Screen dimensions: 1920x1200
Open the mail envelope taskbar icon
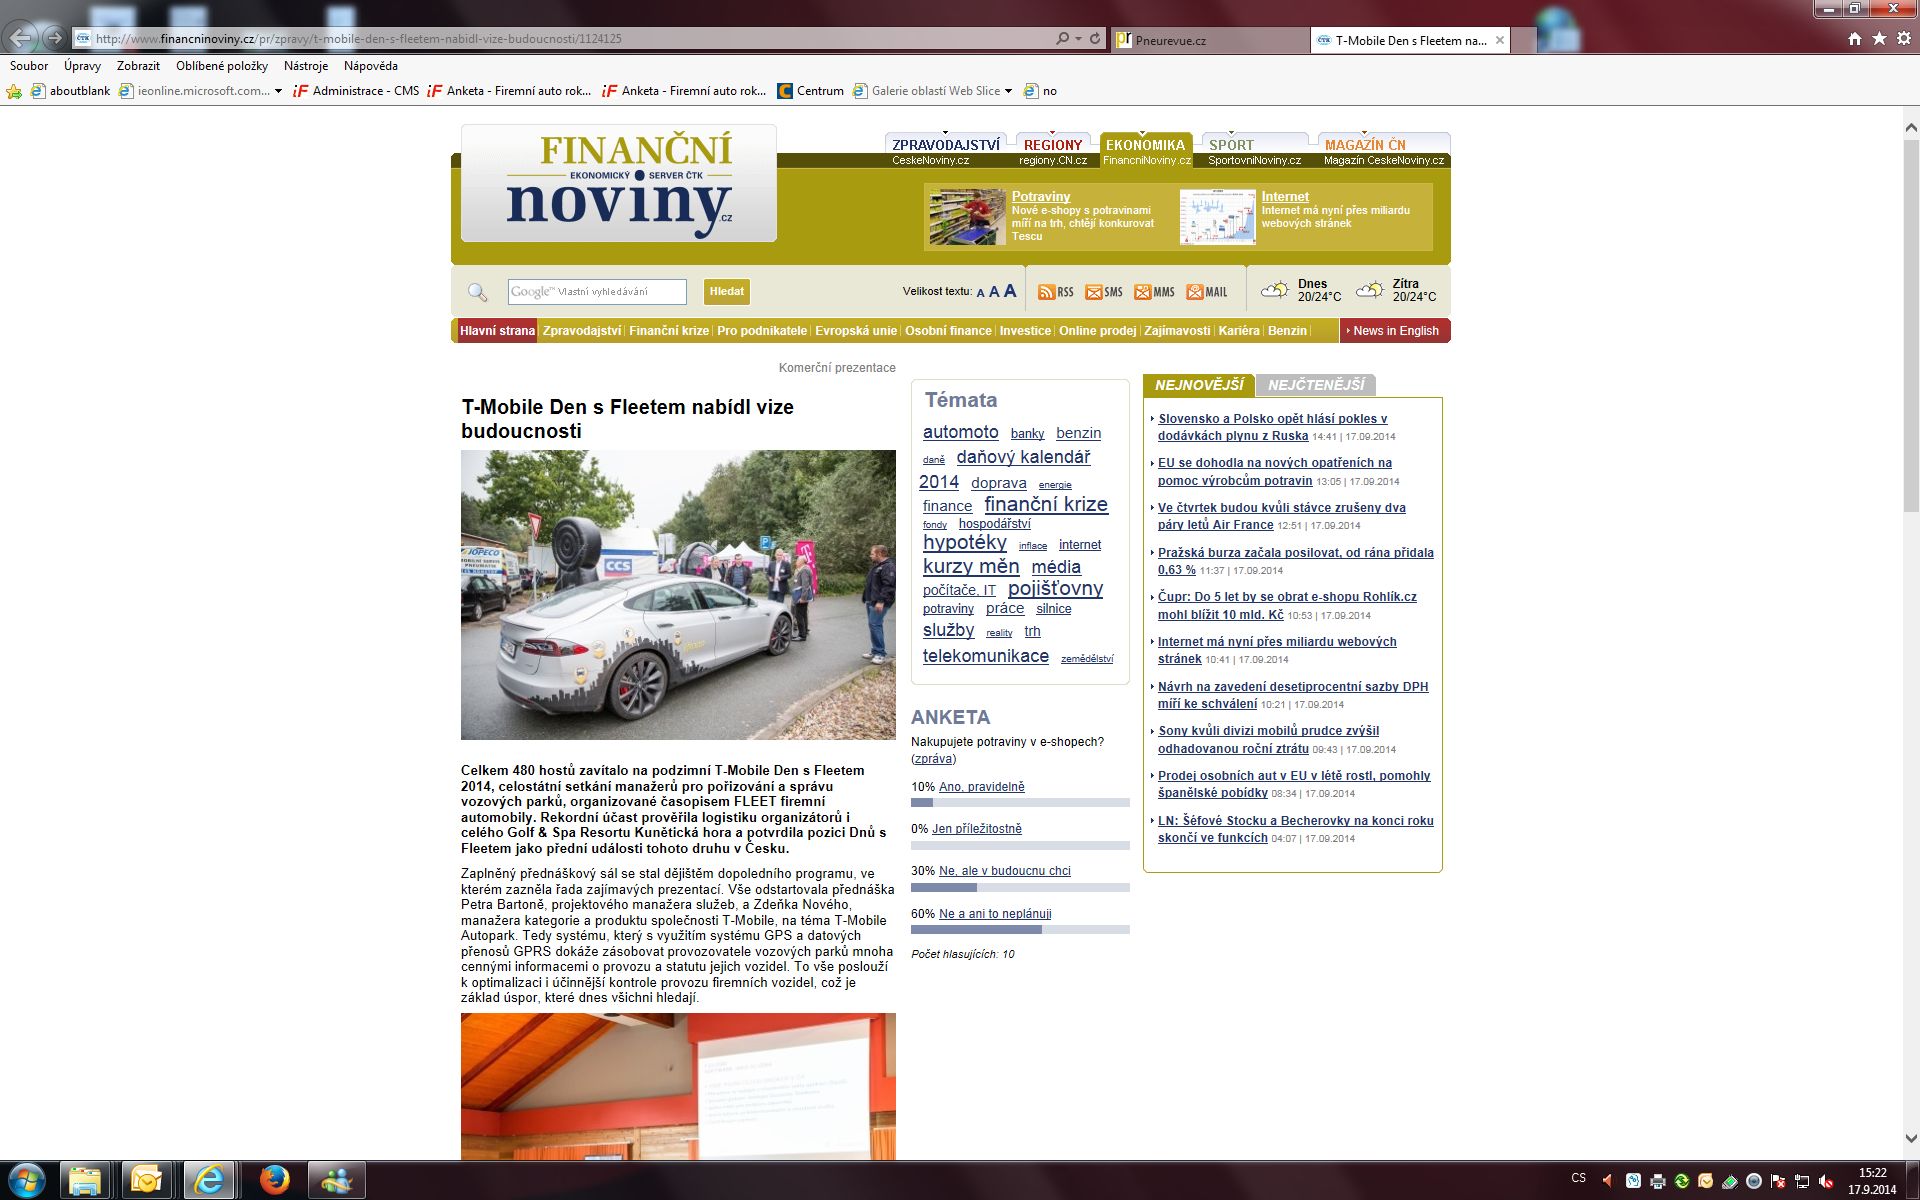(x=146, y=1181)
